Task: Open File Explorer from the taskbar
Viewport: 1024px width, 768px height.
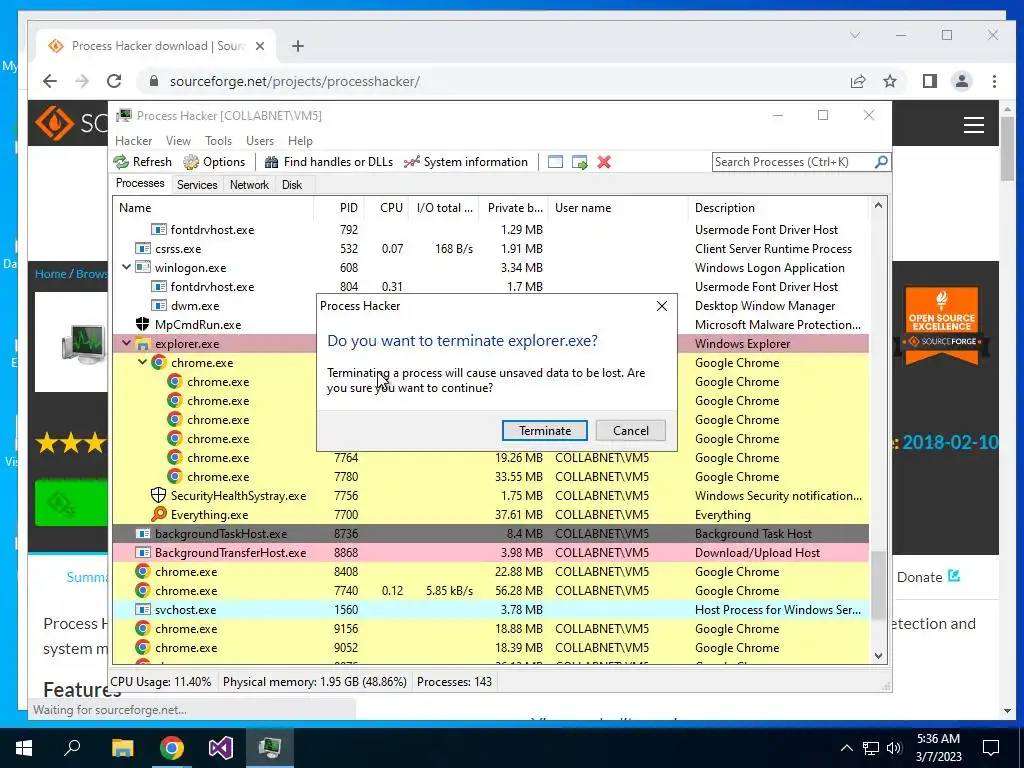Action: click(122, 748)
